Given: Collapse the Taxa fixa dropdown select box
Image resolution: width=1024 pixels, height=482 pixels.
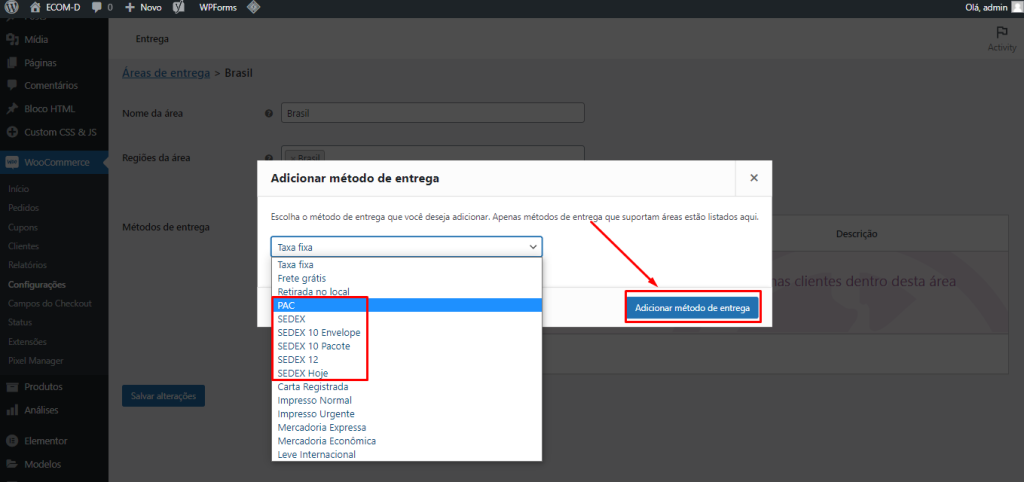Looking at the screenshot, I should 406,247.
